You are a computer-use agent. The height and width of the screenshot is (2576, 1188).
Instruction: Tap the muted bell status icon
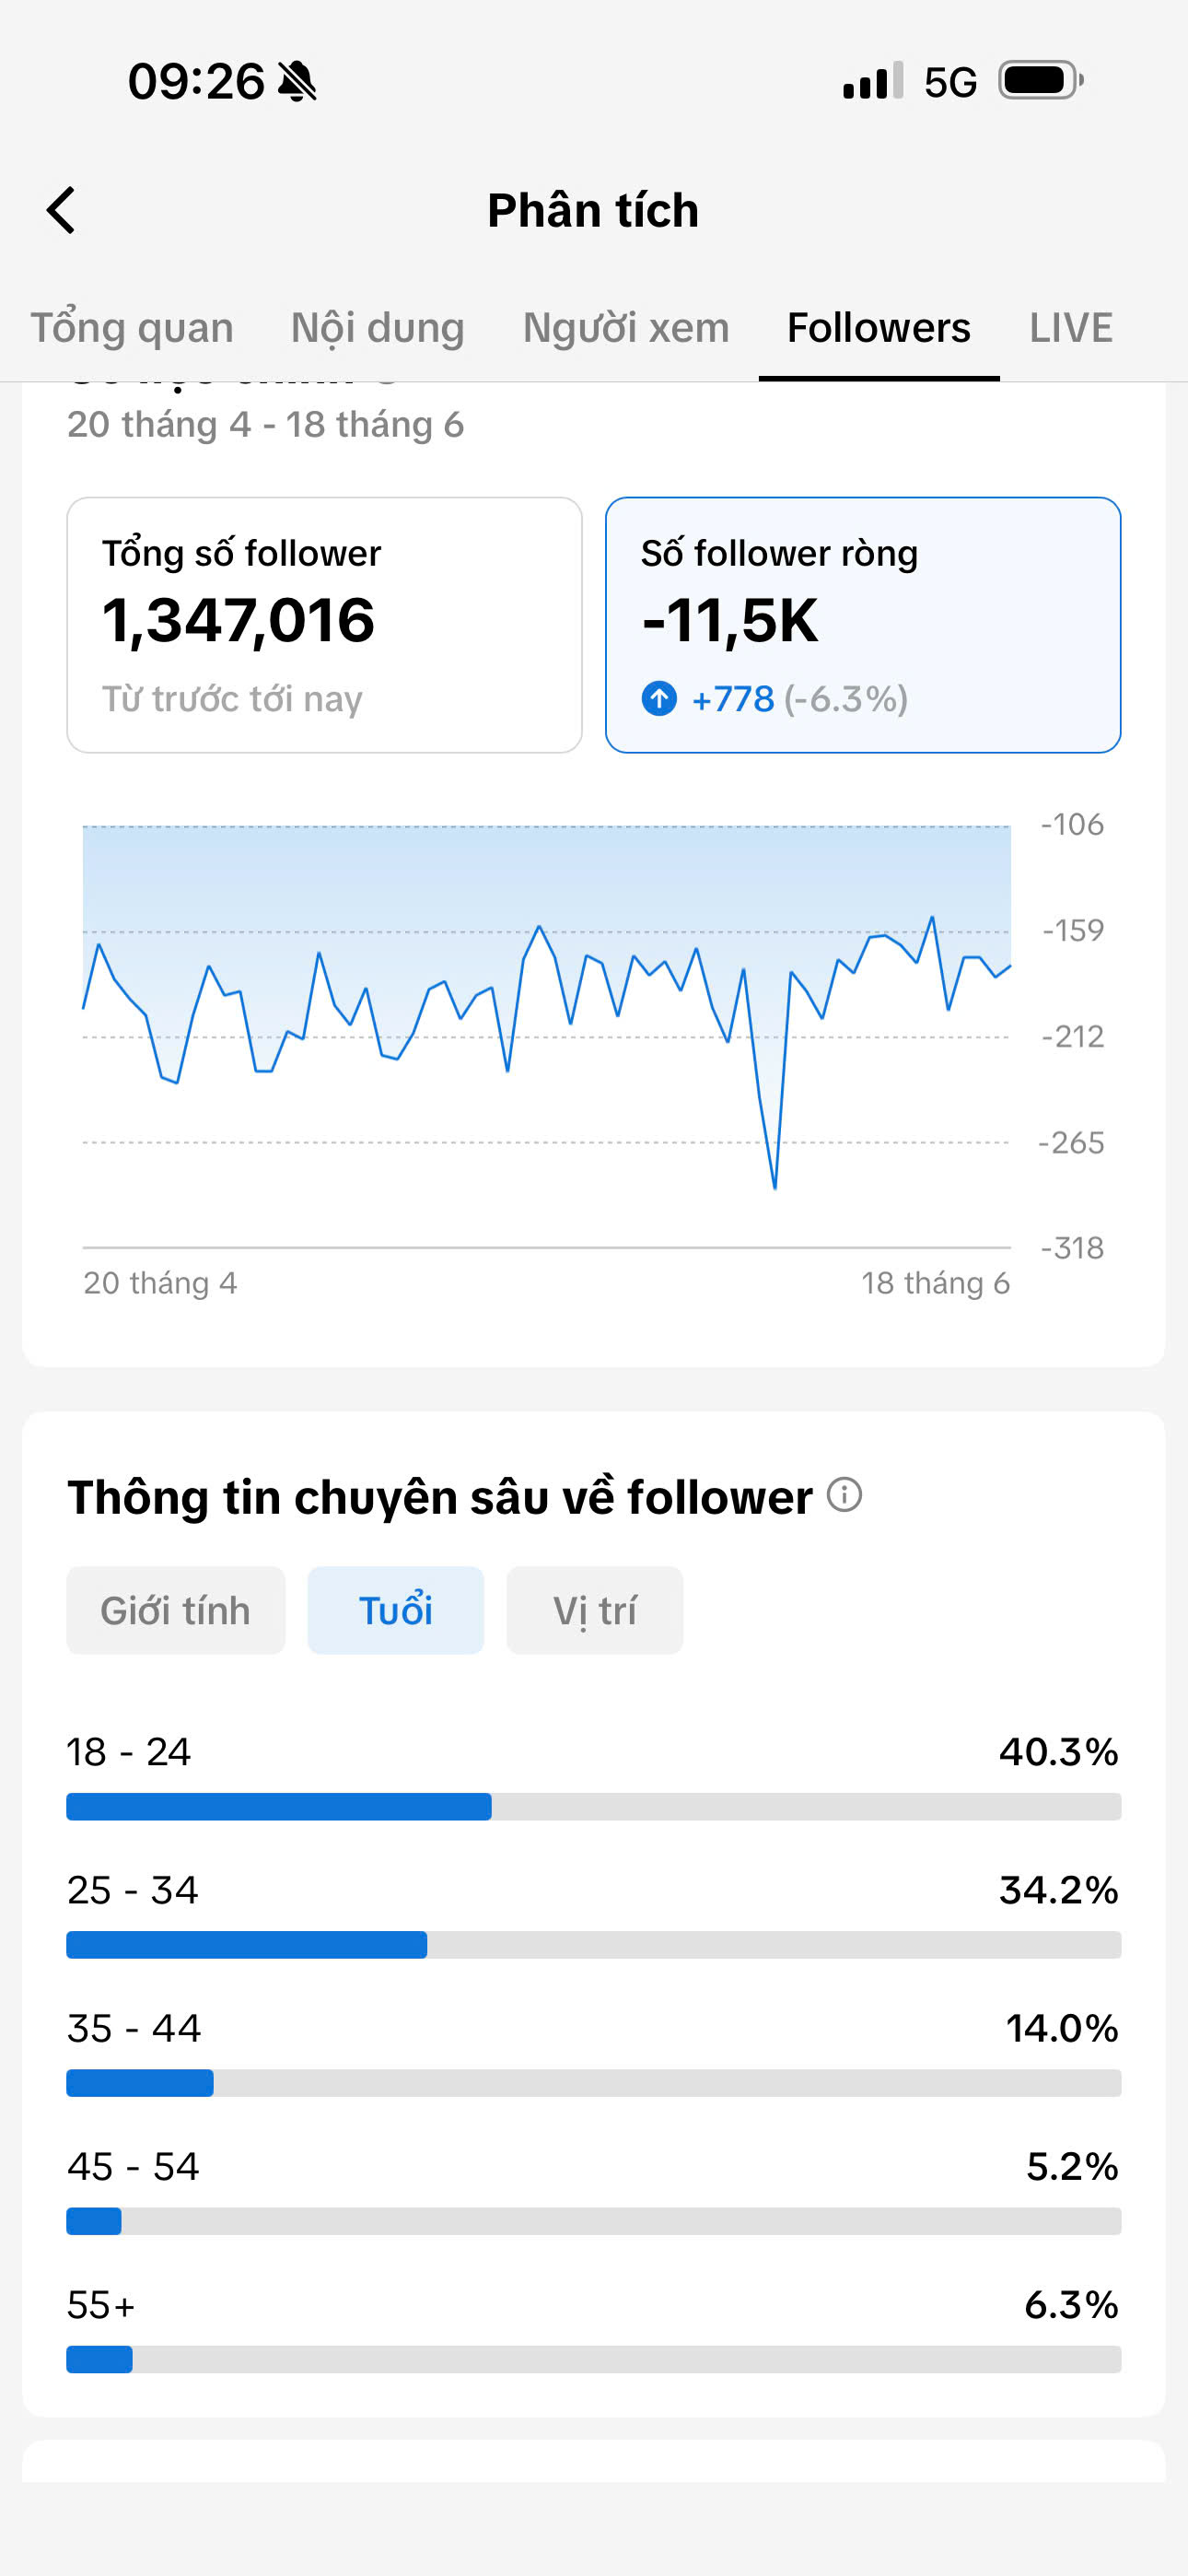pyautogui.click(x=297, y=81)
